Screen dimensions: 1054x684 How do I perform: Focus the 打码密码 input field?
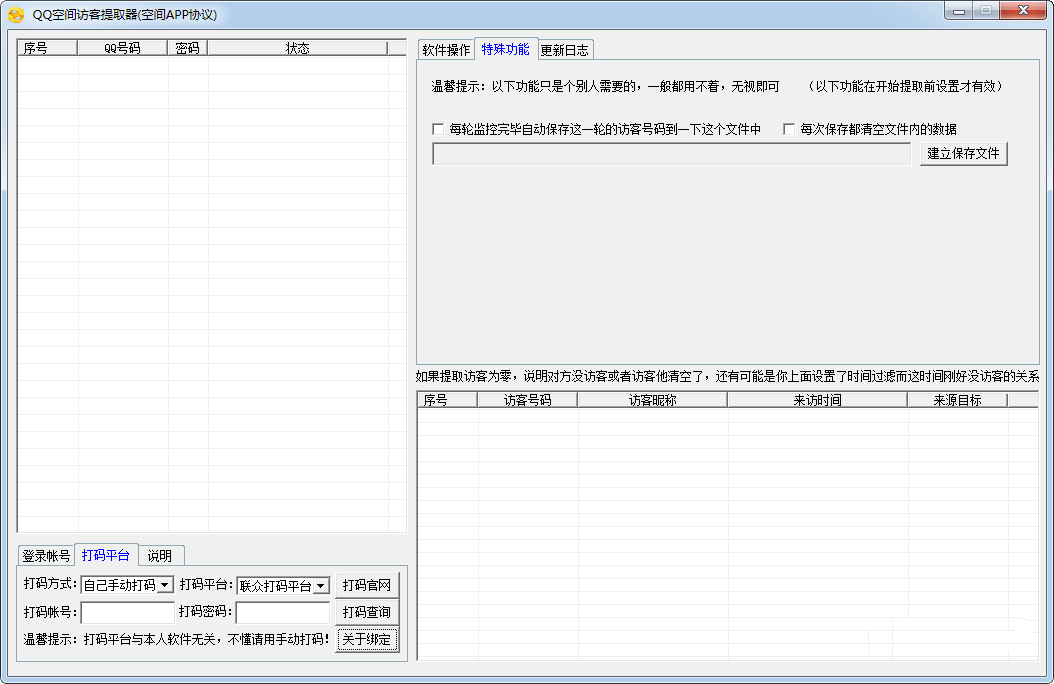coord(283,612)
